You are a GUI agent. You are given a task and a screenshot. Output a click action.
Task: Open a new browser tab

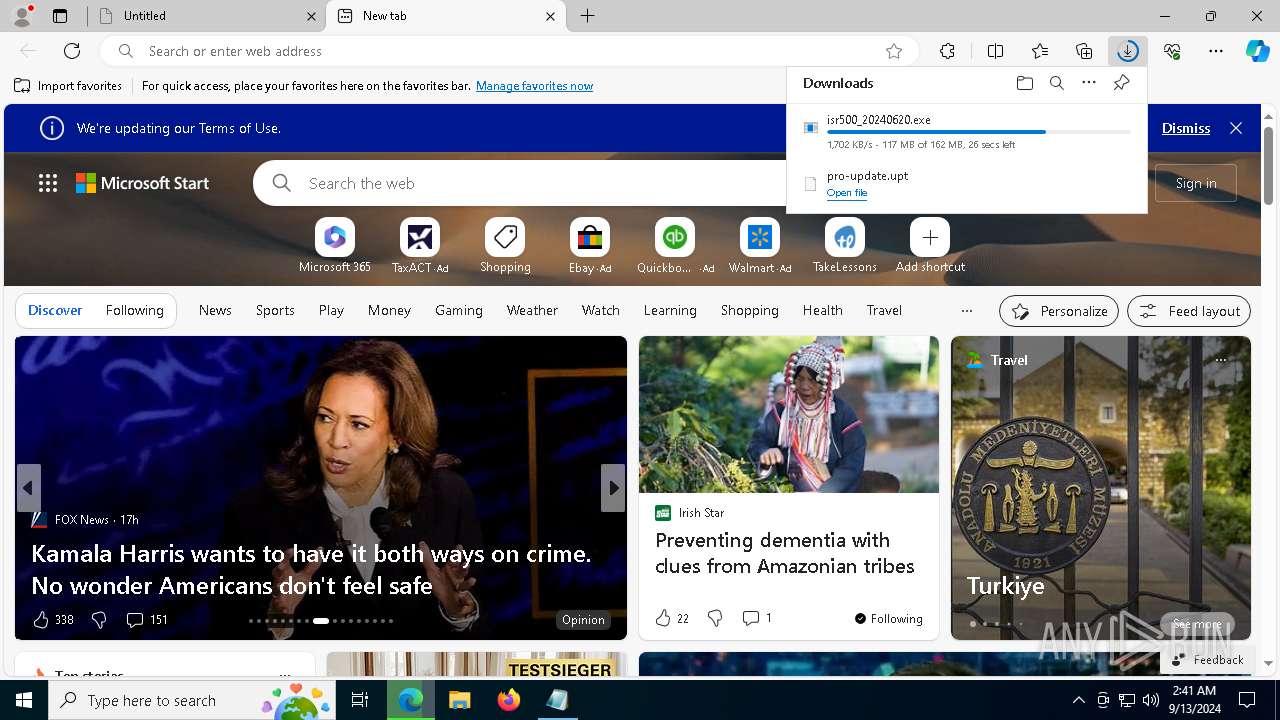588,16
